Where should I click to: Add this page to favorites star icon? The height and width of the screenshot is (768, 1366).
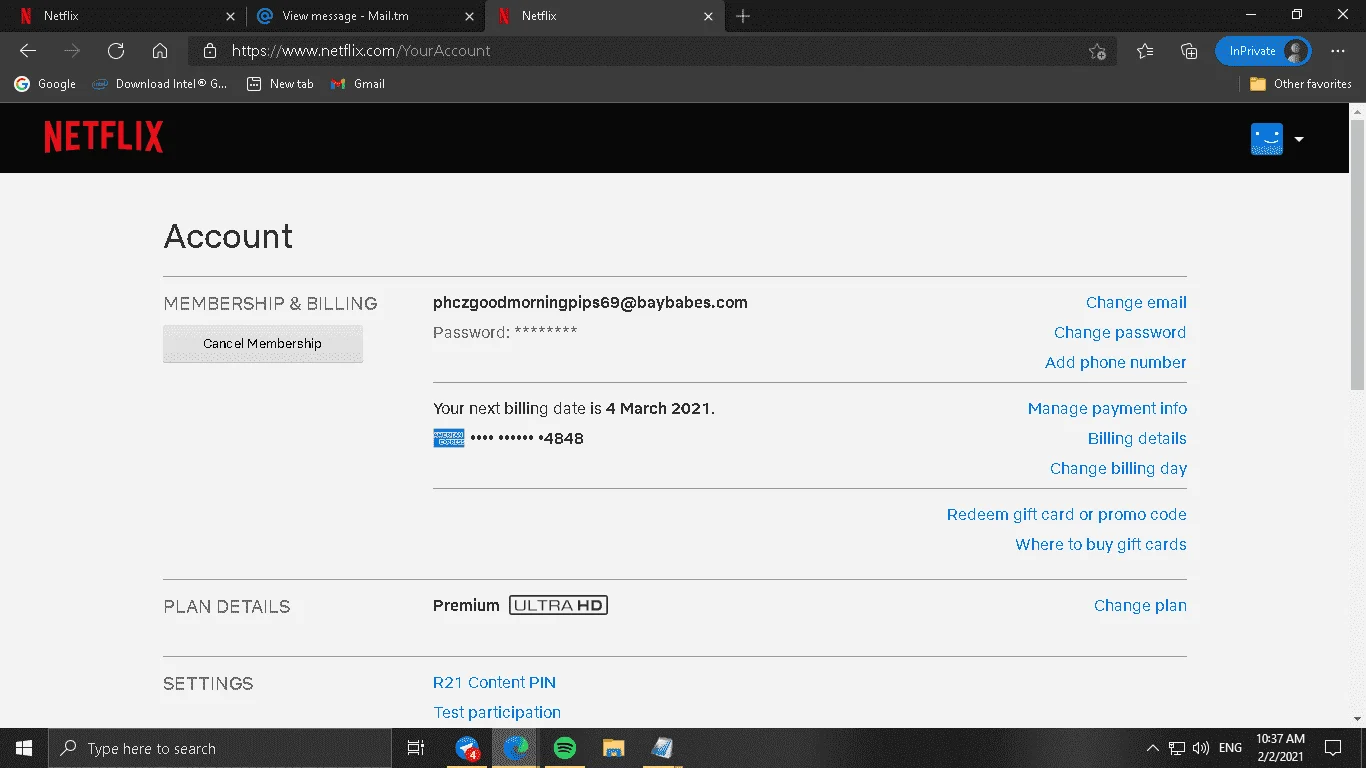[1097, 51]
